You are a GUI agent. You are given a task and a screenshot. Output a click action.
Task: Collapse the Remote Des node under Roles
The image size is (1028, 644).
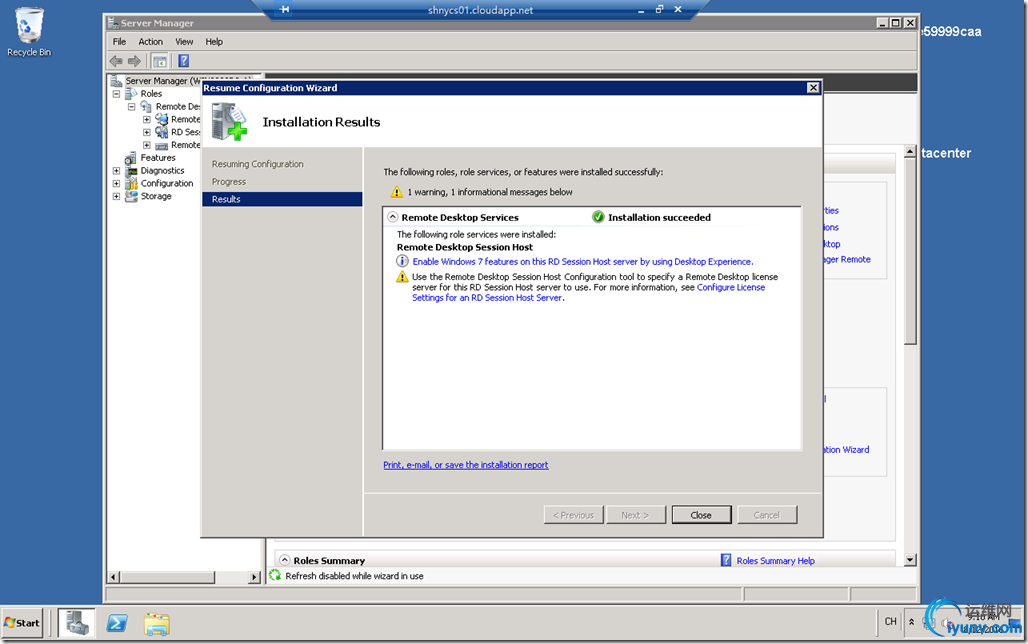(131, 106)
